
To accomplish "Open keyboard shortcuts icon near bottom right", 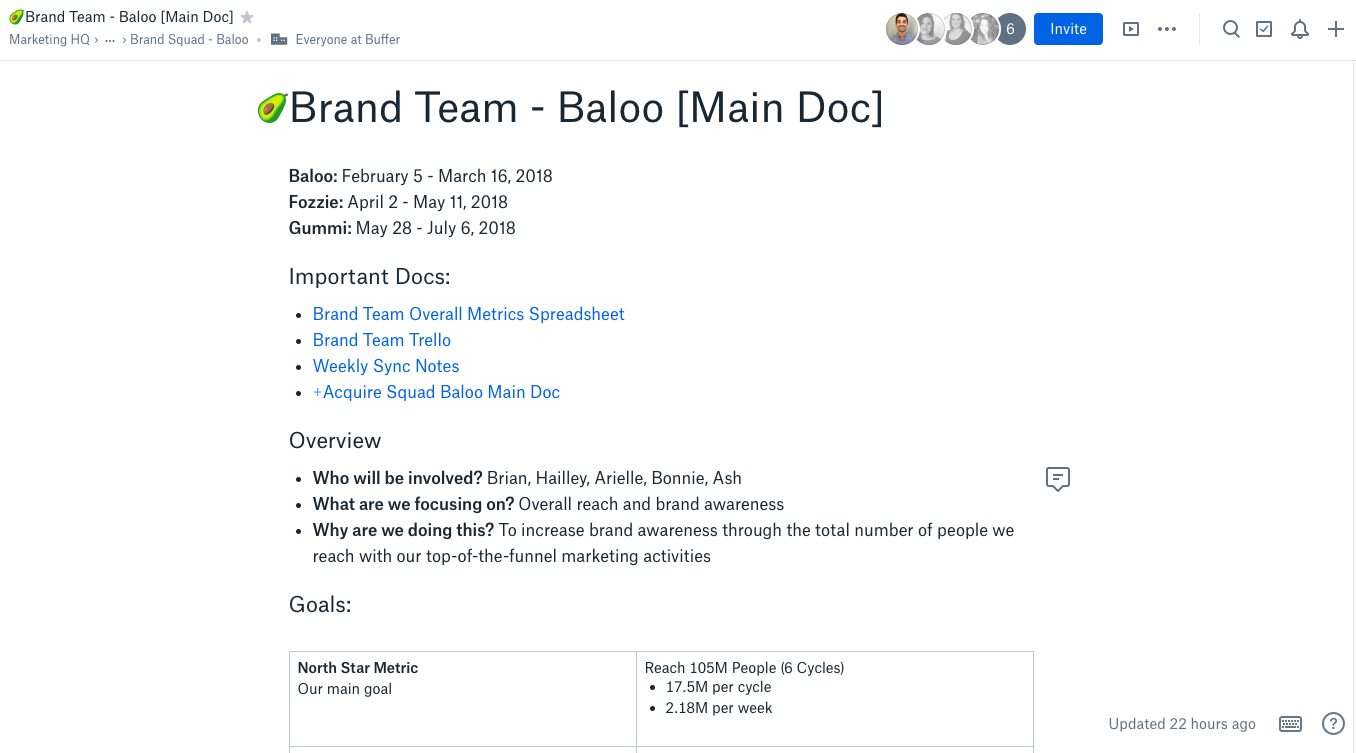I will 1290,723.
